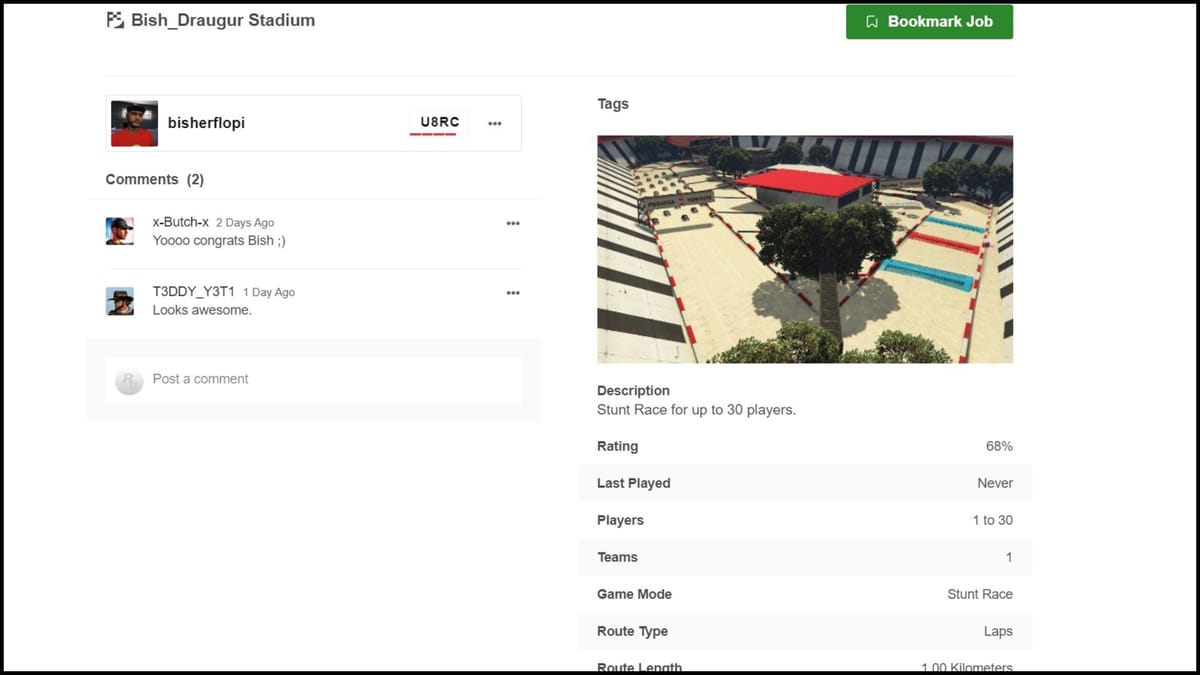View the stadium track preview image

(x=805, y=249)
